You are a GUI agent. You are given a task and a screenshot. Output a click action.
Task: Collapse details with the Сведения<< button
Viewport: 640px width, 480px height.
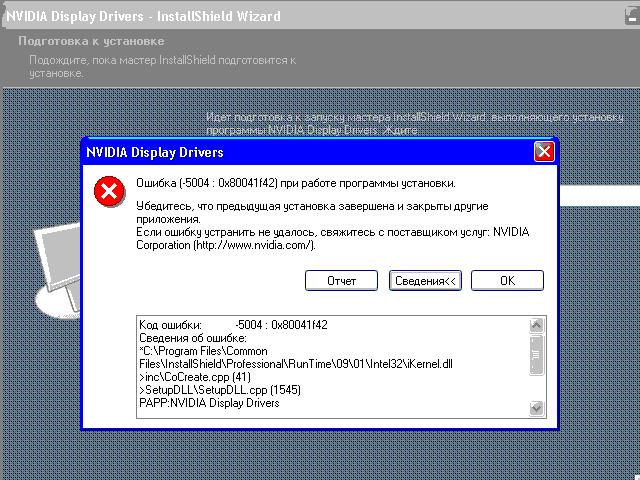click(x=425, y=281)
